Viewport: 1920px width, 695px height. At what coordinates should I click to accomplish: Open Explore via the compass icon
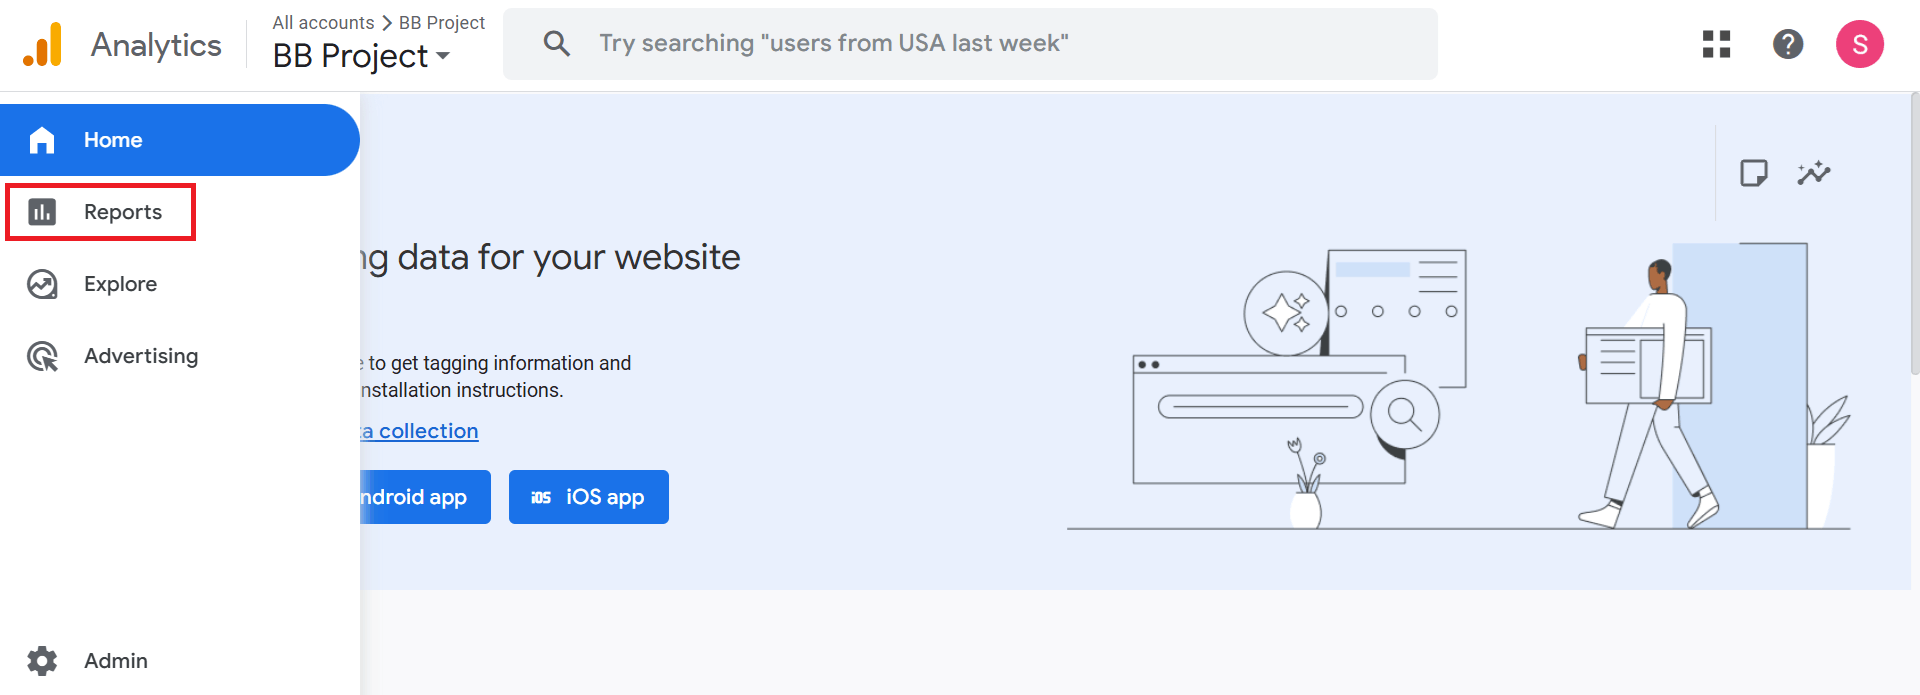coord(42,284)
